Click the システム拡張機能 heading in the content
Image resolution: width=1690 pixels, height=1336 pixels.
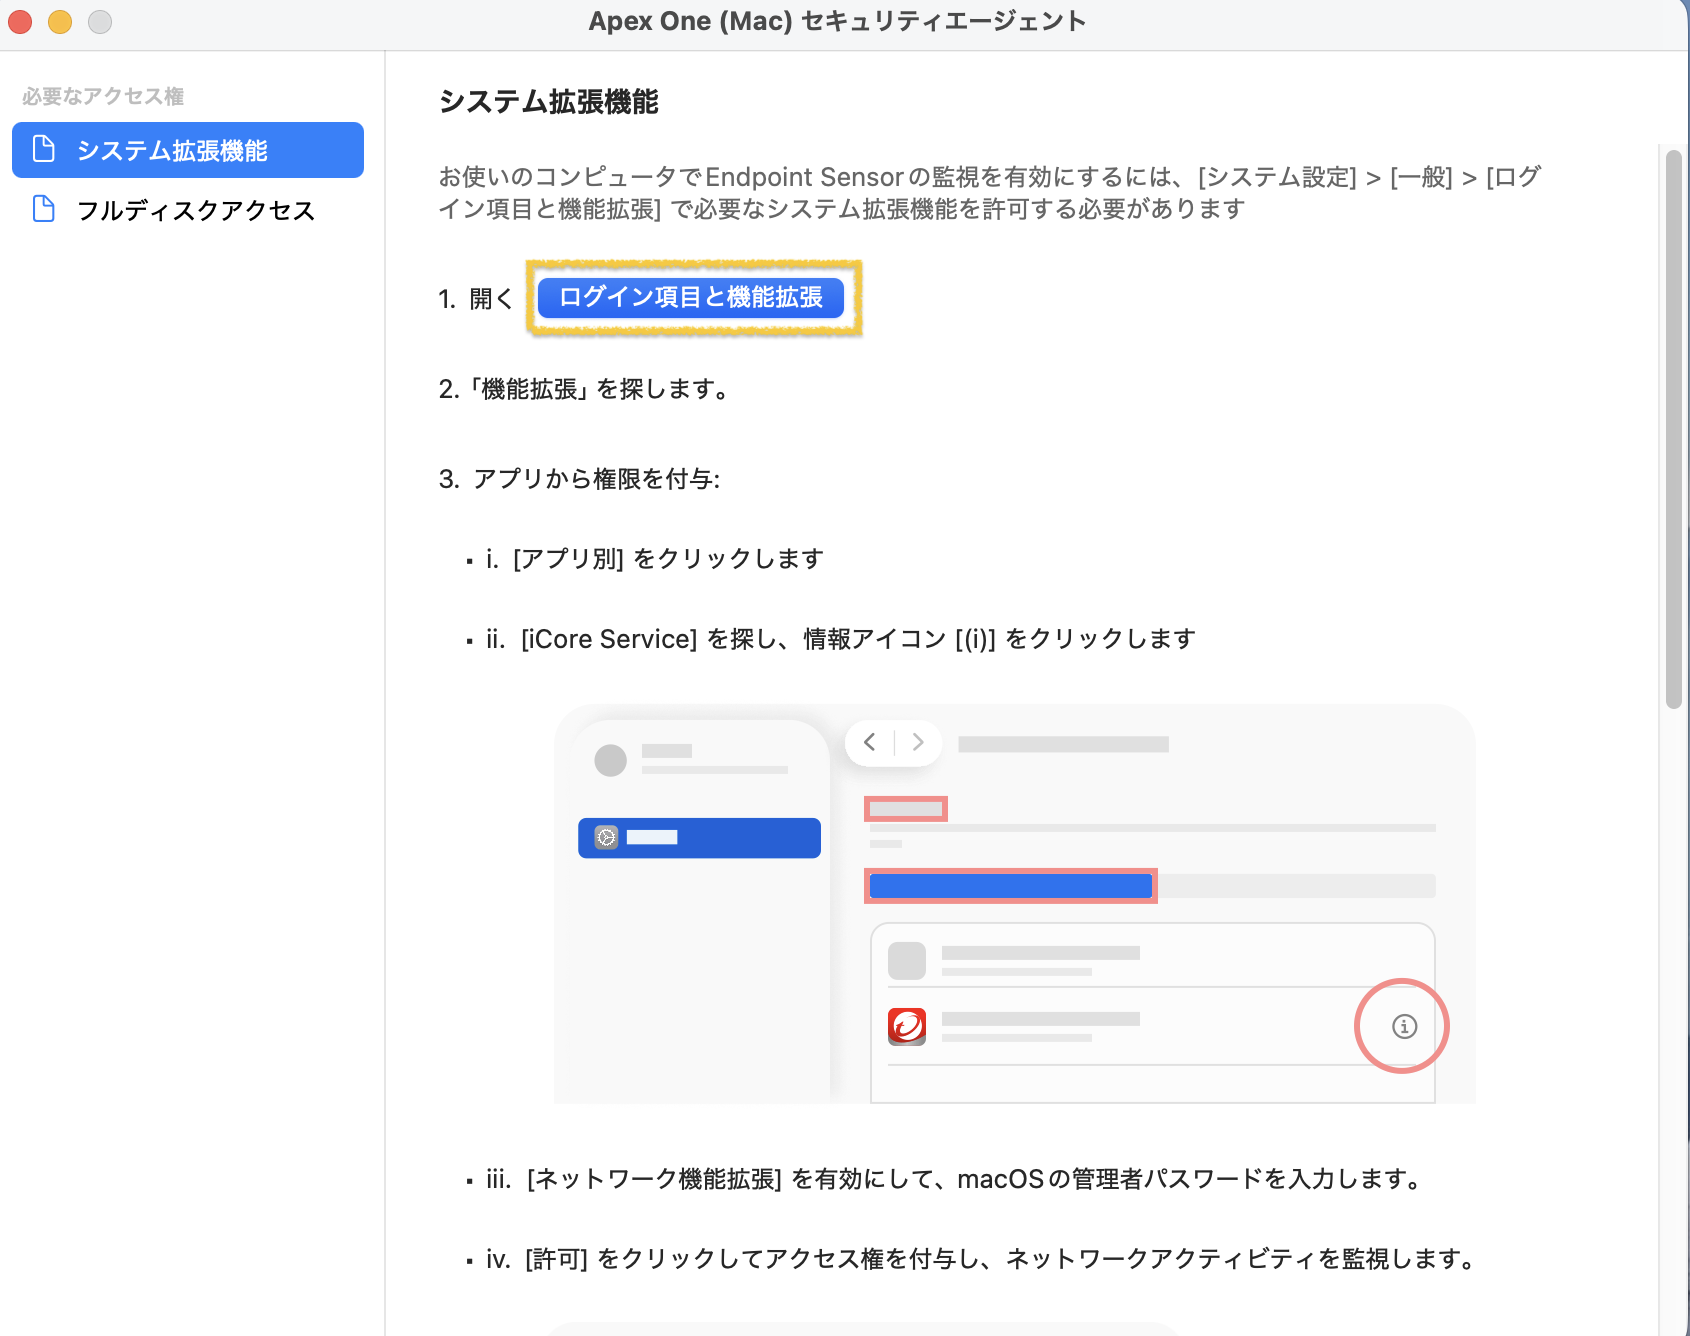pos(548,102)
